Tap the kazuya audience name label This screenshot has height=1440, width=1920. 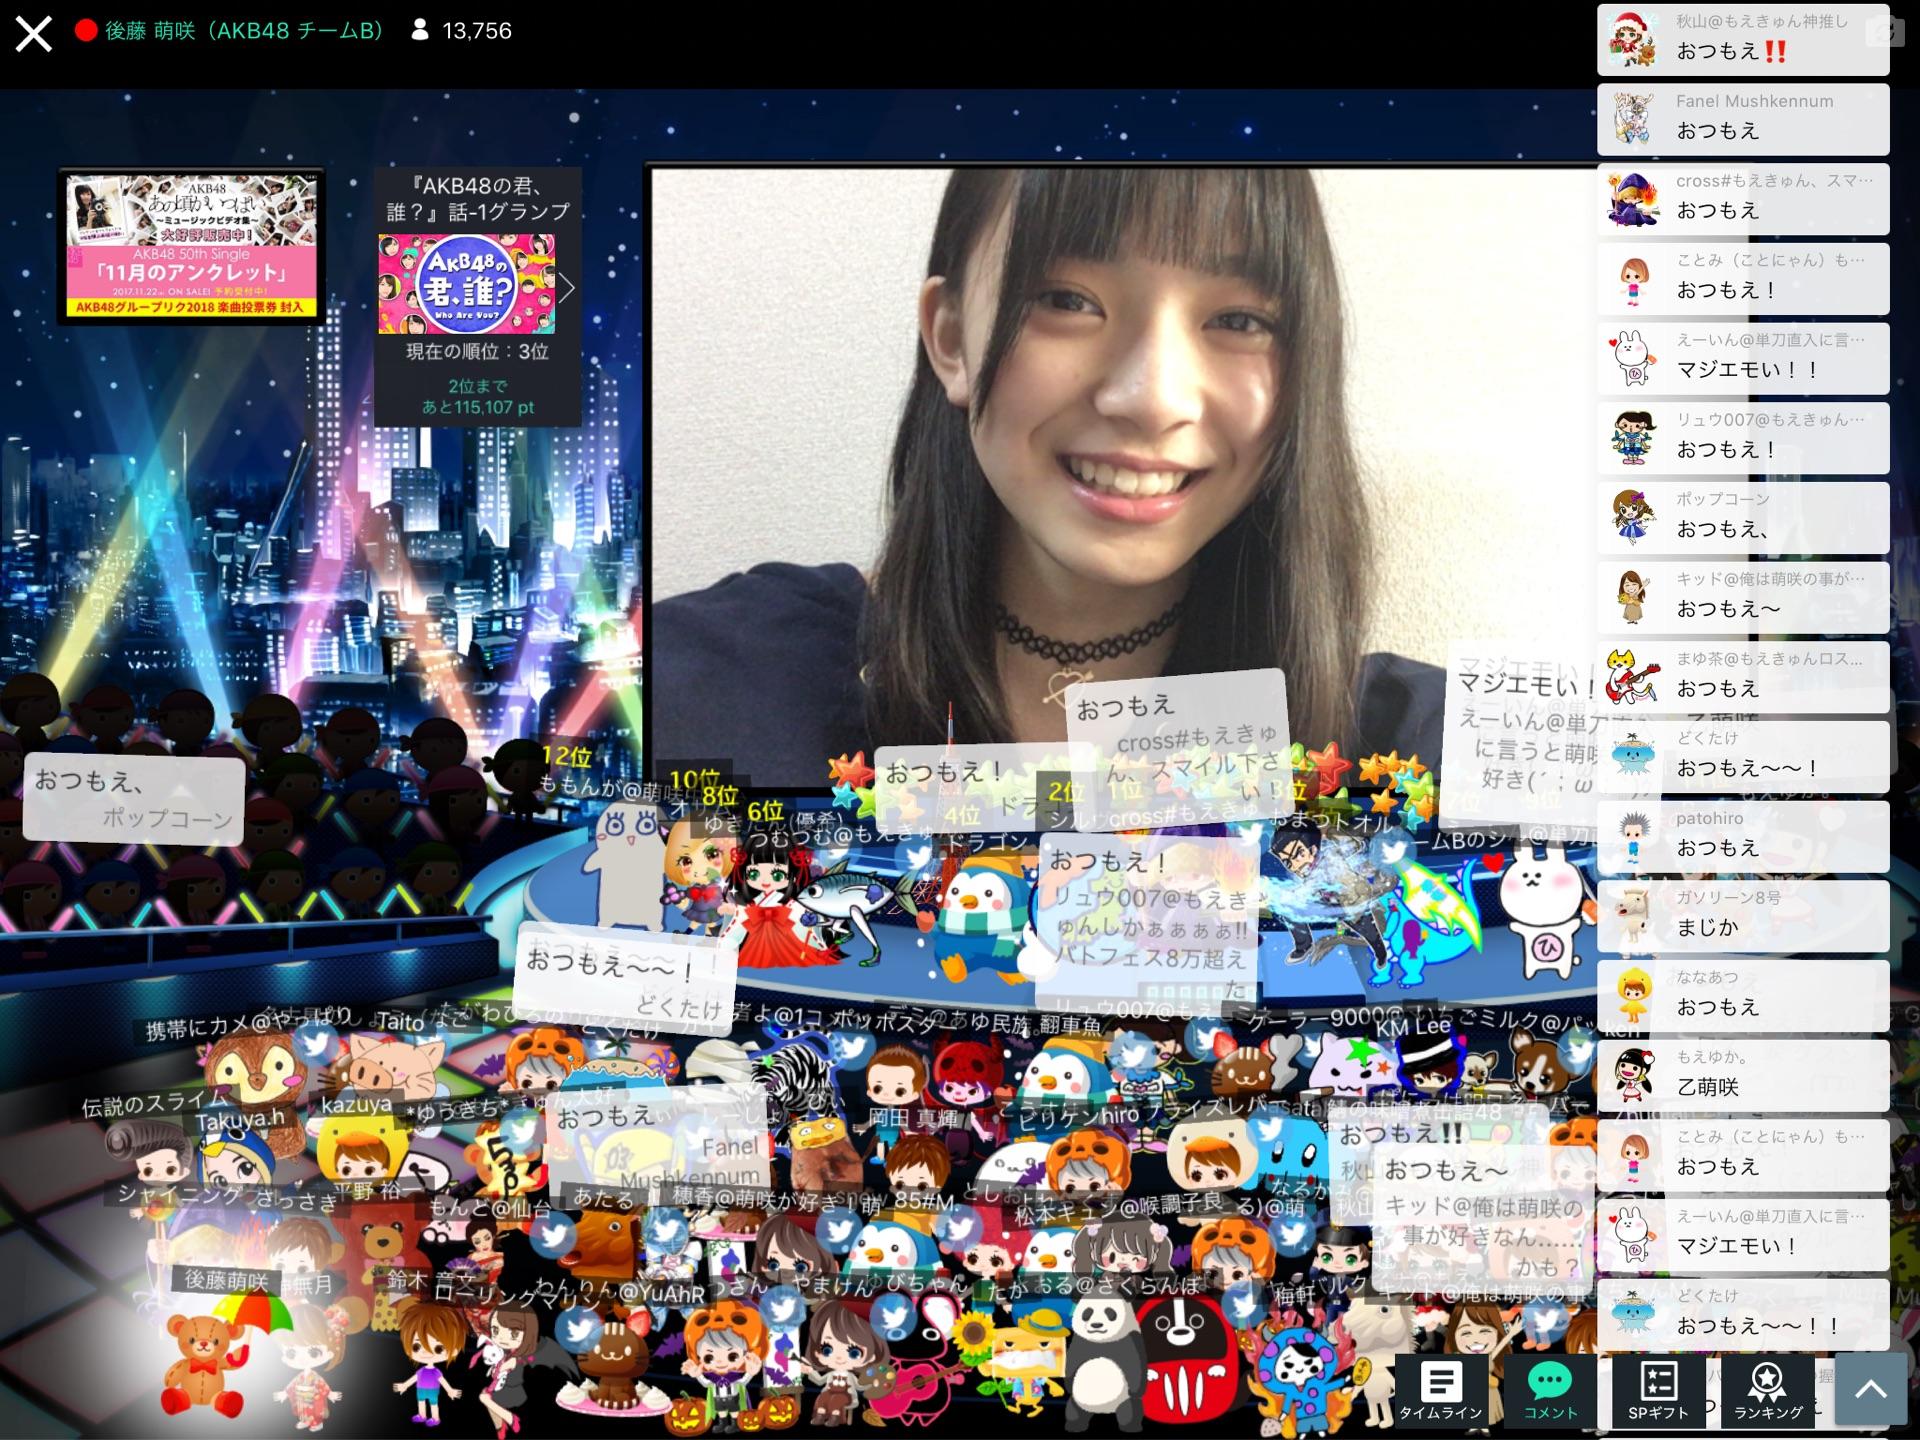356,1105
